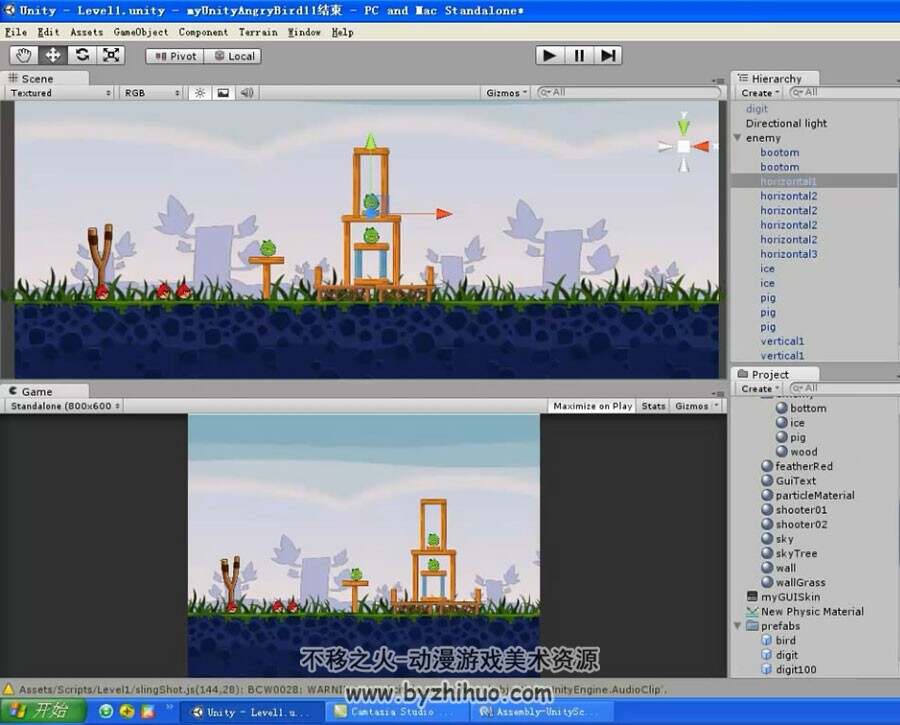Select the Hand tool in toolbar
The height and width of the screenshot is (725, 900).
24,55
